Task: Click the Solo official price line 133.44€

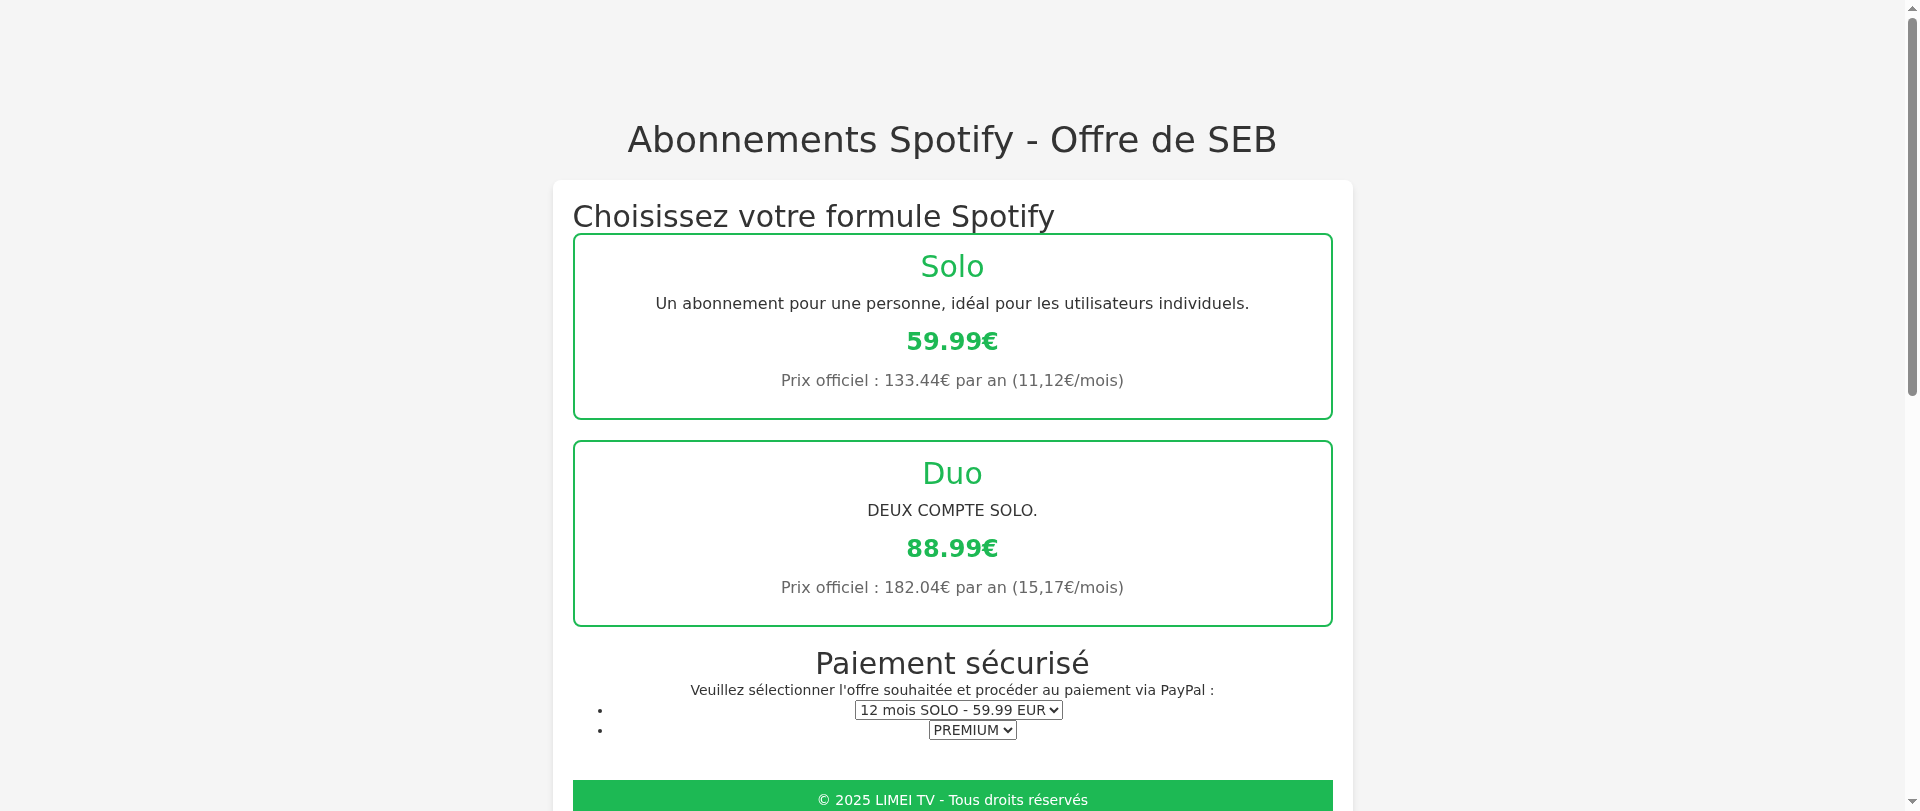Action: coord(952,381)
